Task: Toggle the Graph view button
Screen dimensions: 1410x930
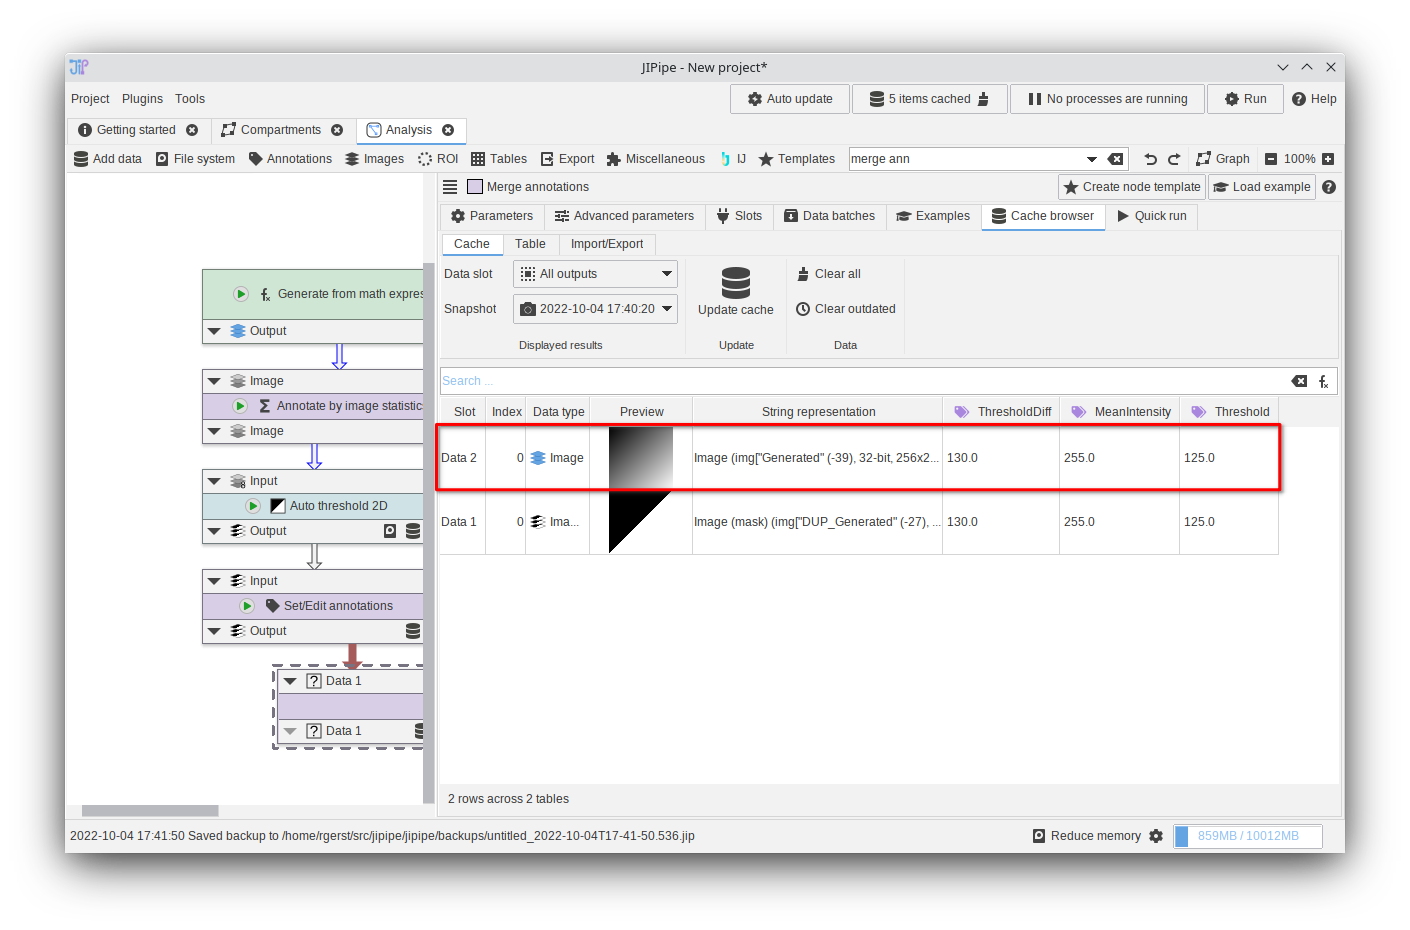Action: [x=1223, y=159]
